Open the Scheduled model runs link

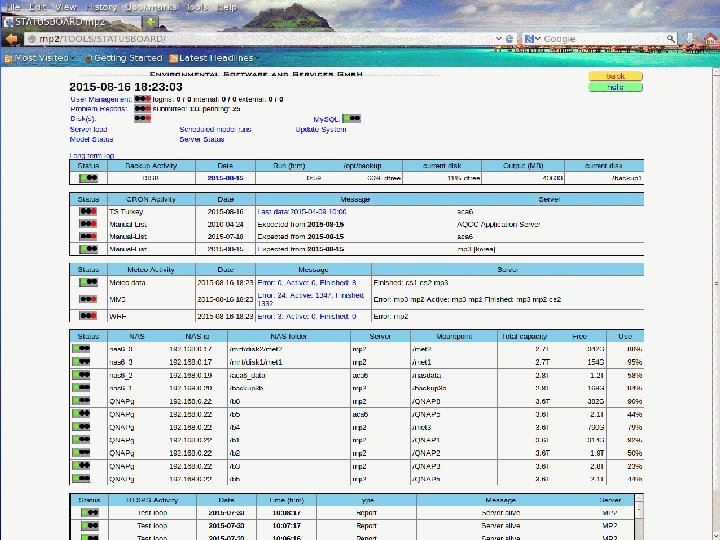[215, 129]
